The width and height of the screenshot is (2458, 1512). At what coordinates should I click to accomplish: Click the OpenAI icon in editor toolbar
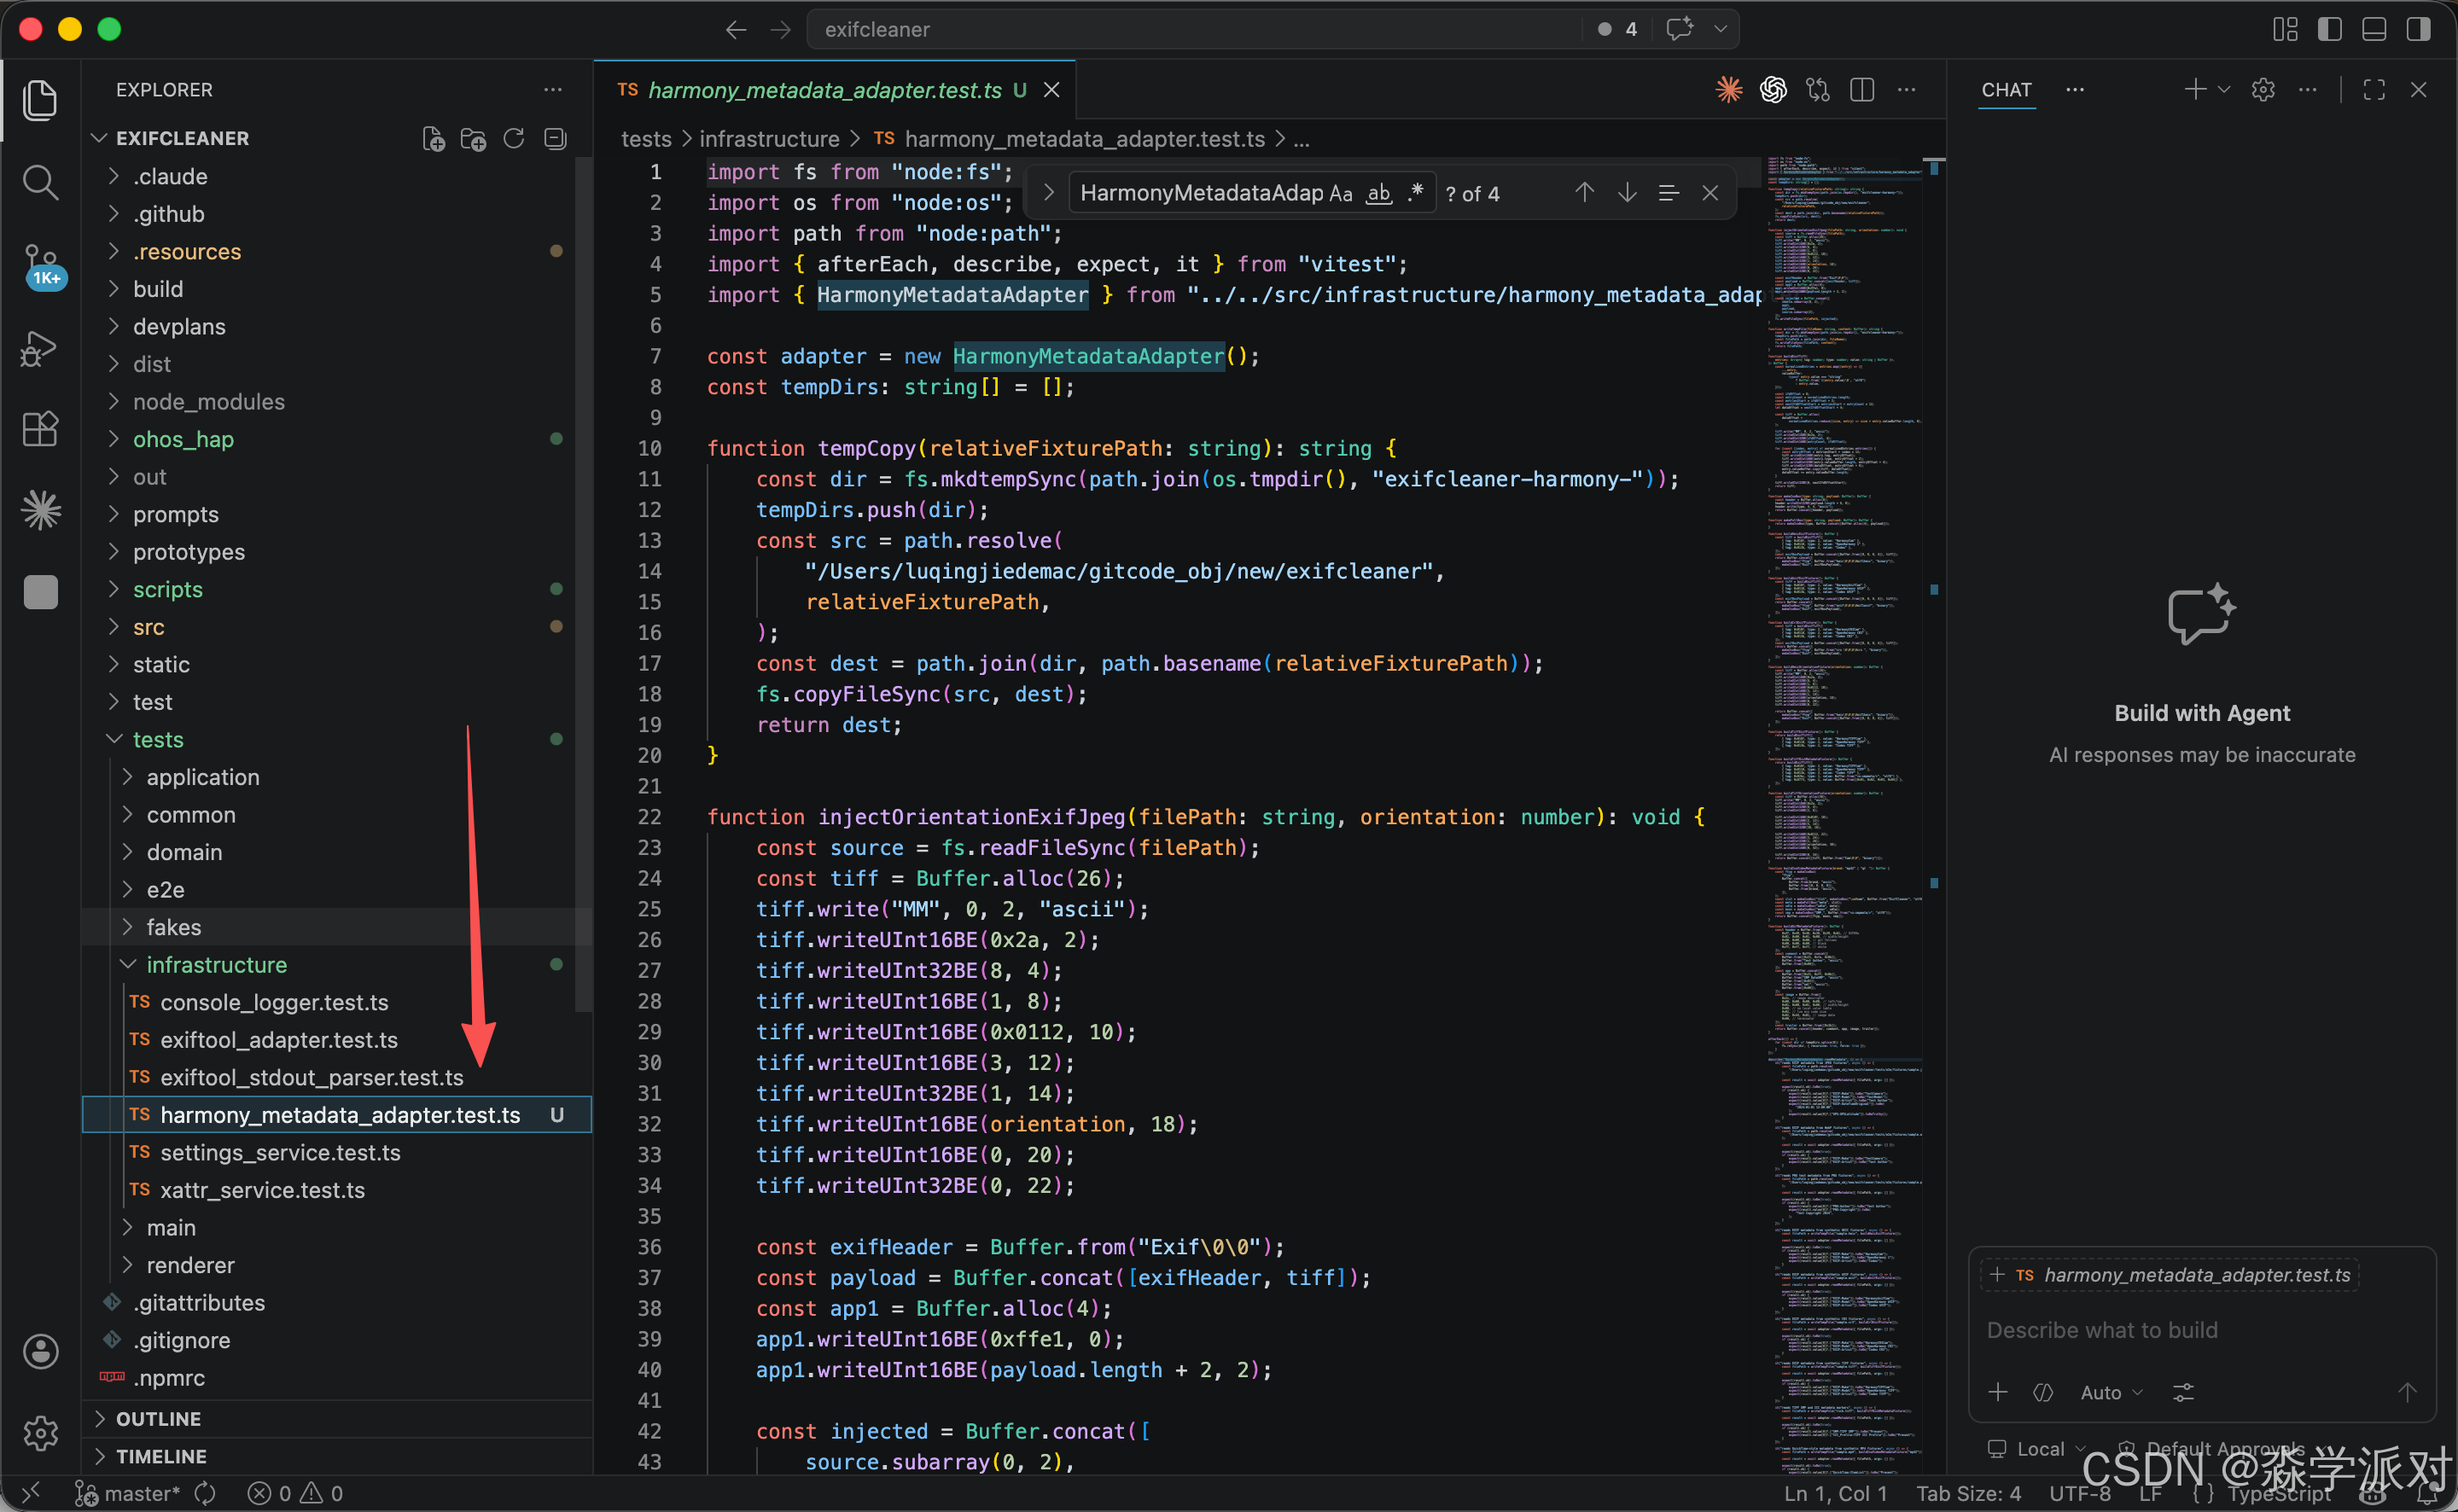1773,90
